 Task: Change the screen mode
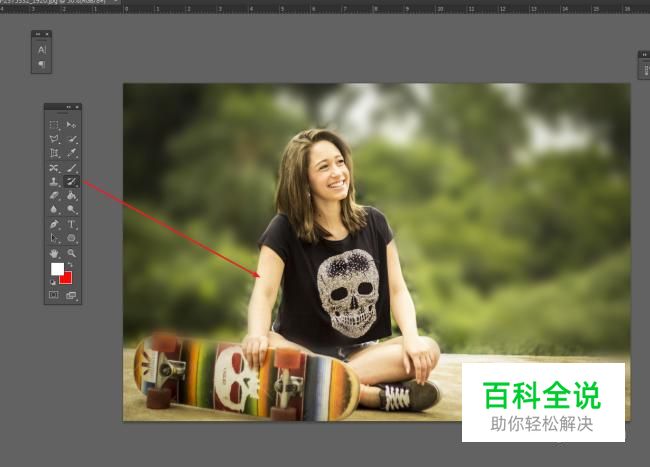(x=71, y=295)
